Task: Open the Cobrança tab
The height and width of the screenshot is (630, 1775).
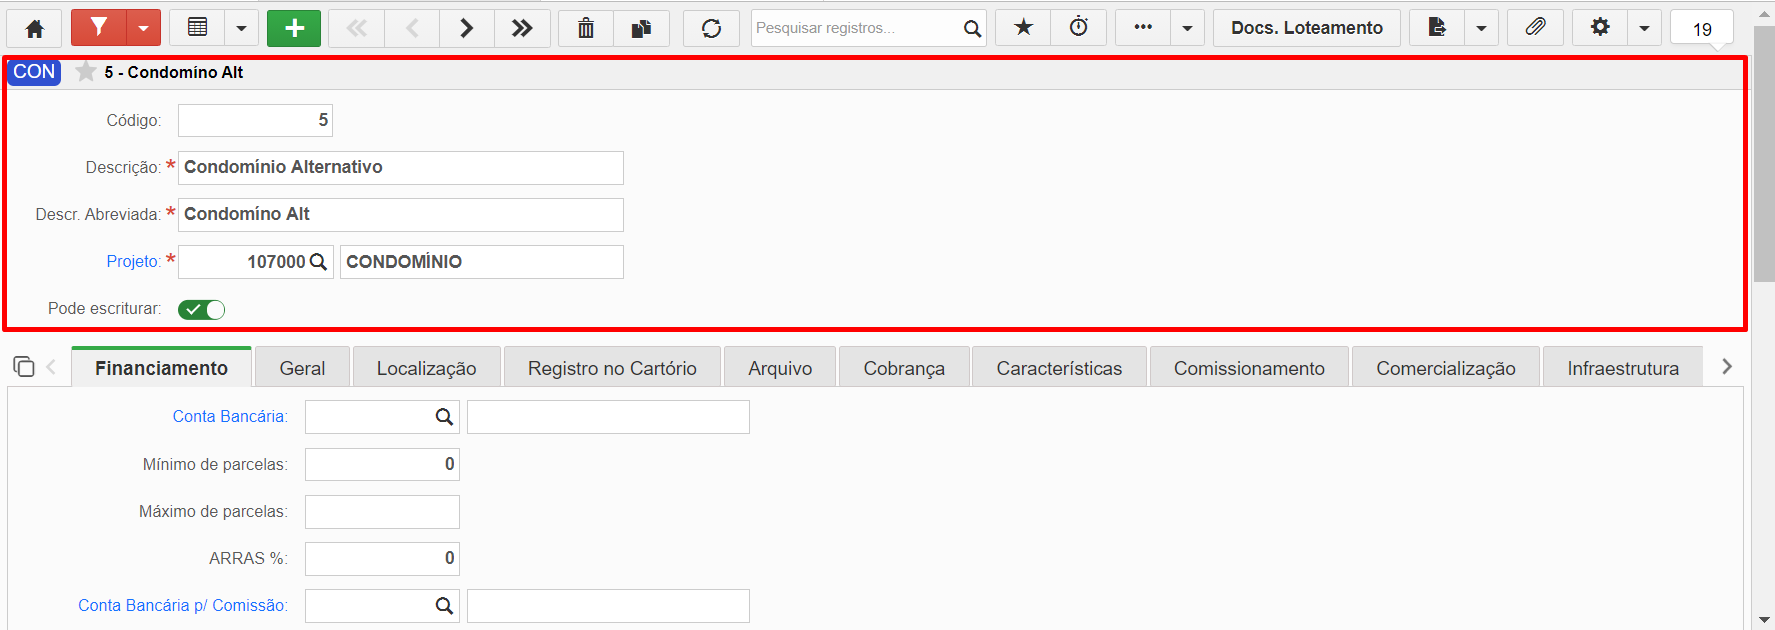Action: point(904,368)
